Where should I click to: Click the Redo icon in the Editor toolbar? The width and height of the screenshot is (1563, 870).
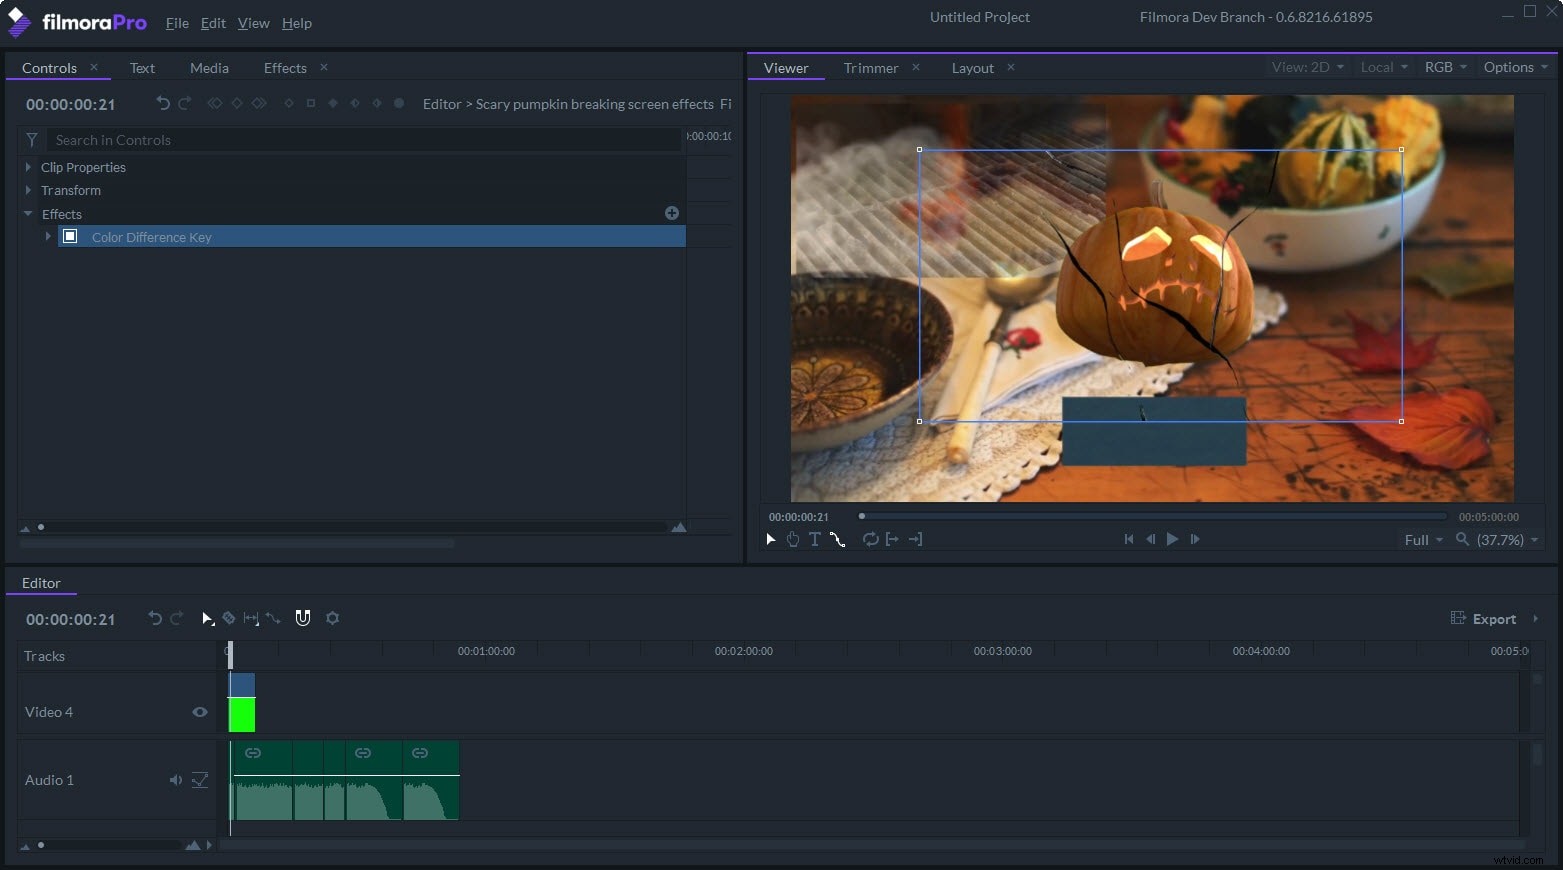tap(177, 619)
